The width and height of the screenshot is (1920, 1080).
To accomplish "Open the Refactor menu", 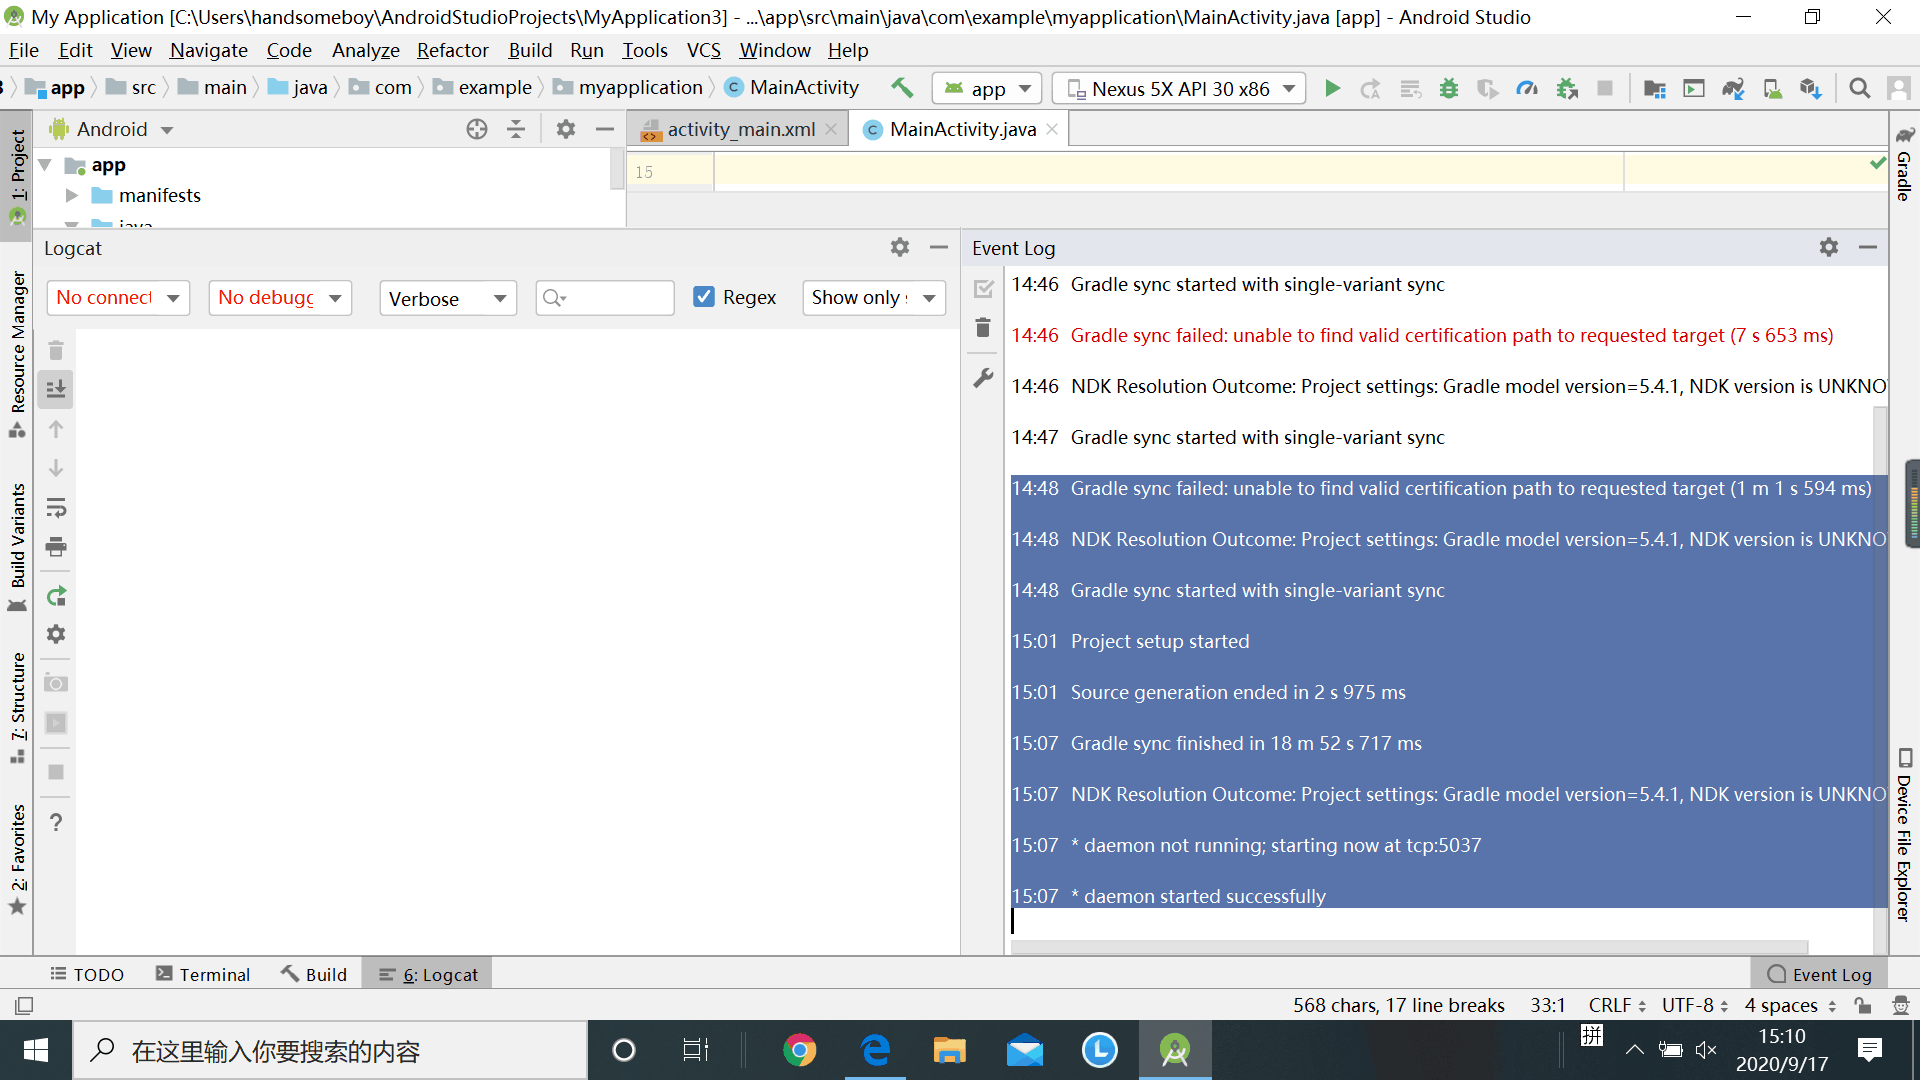I will coord(452,50).
